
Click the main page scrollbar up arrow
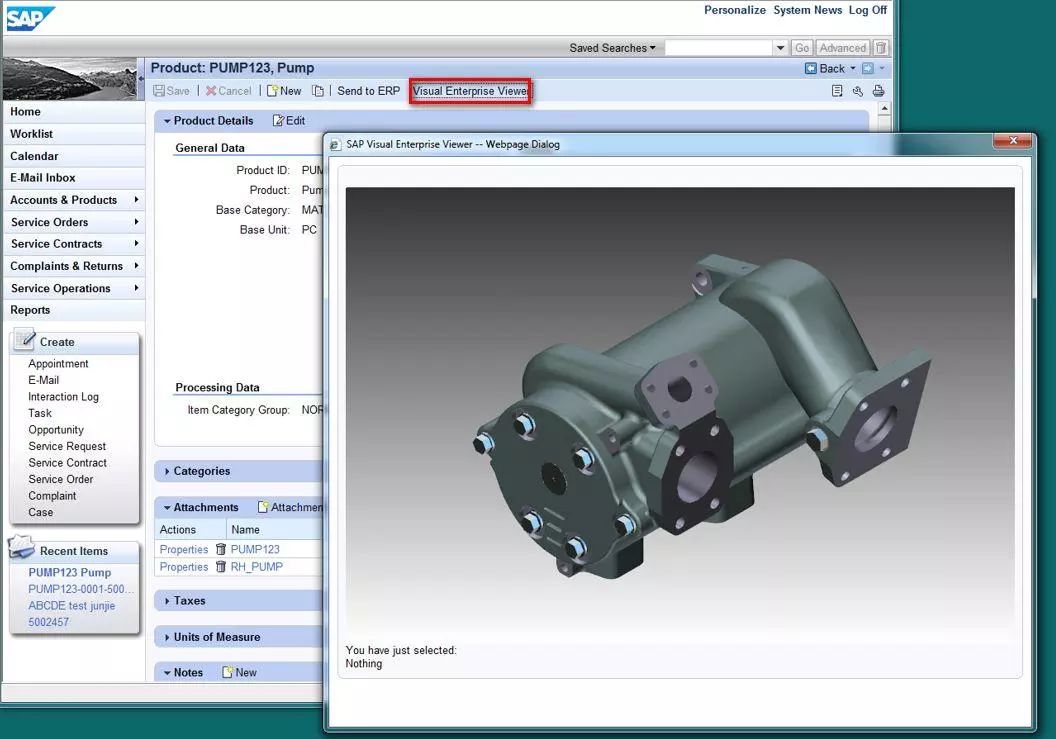885,109
